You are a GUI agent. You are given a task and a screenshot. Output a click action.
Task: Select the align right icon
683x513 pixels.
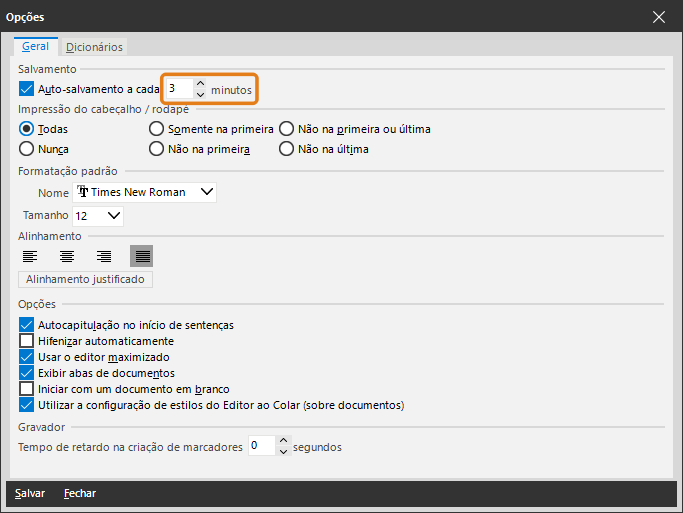[x=104, y=256]
